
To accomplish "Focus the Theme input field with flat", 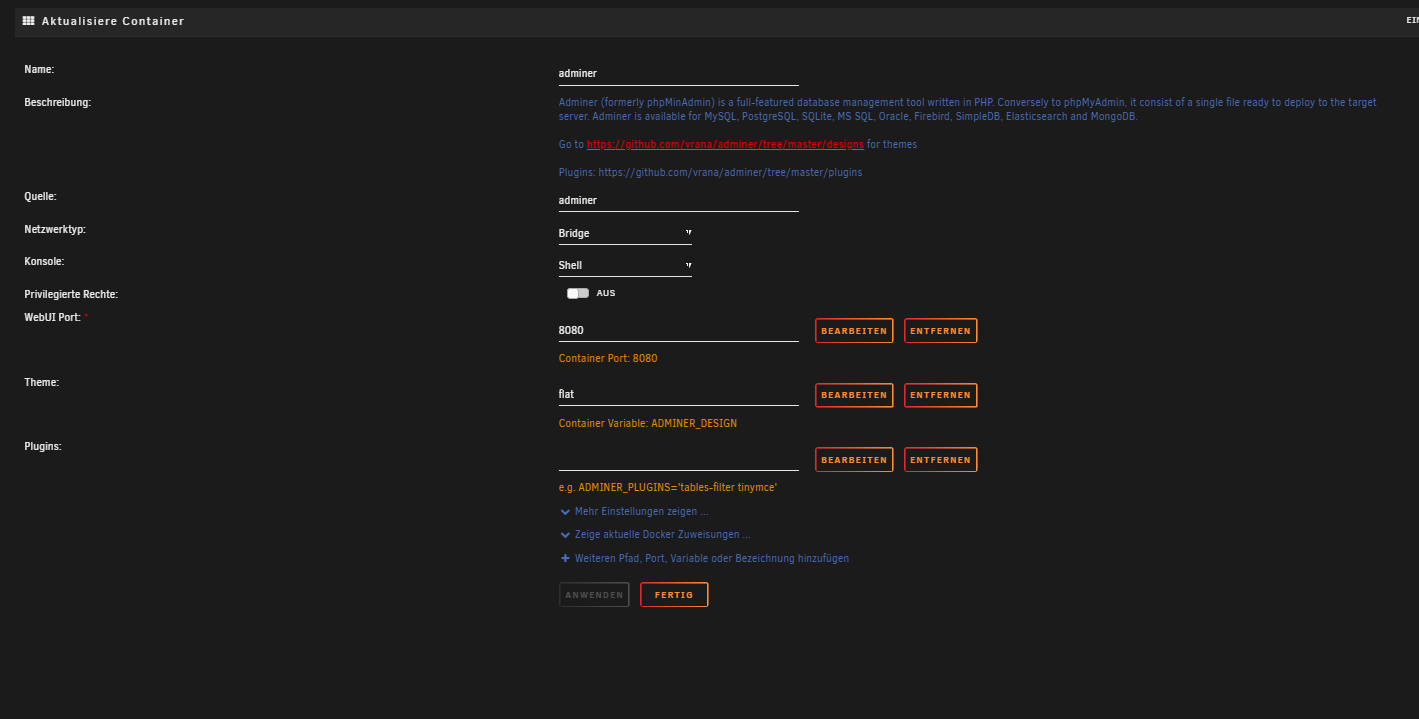I will pyautogui.click(x=679, y=394).
